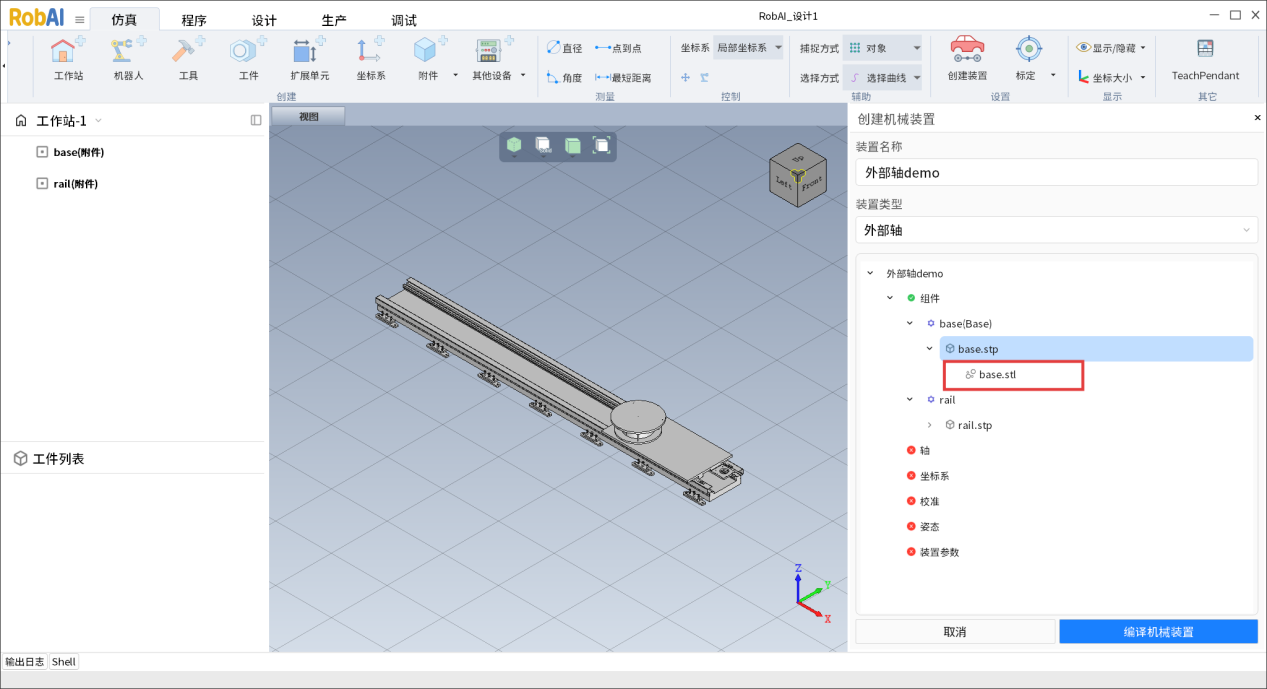This screenshot has width=1267, height=689.
Task: Click the 取消 cancel button
Action: click(955, 632)
